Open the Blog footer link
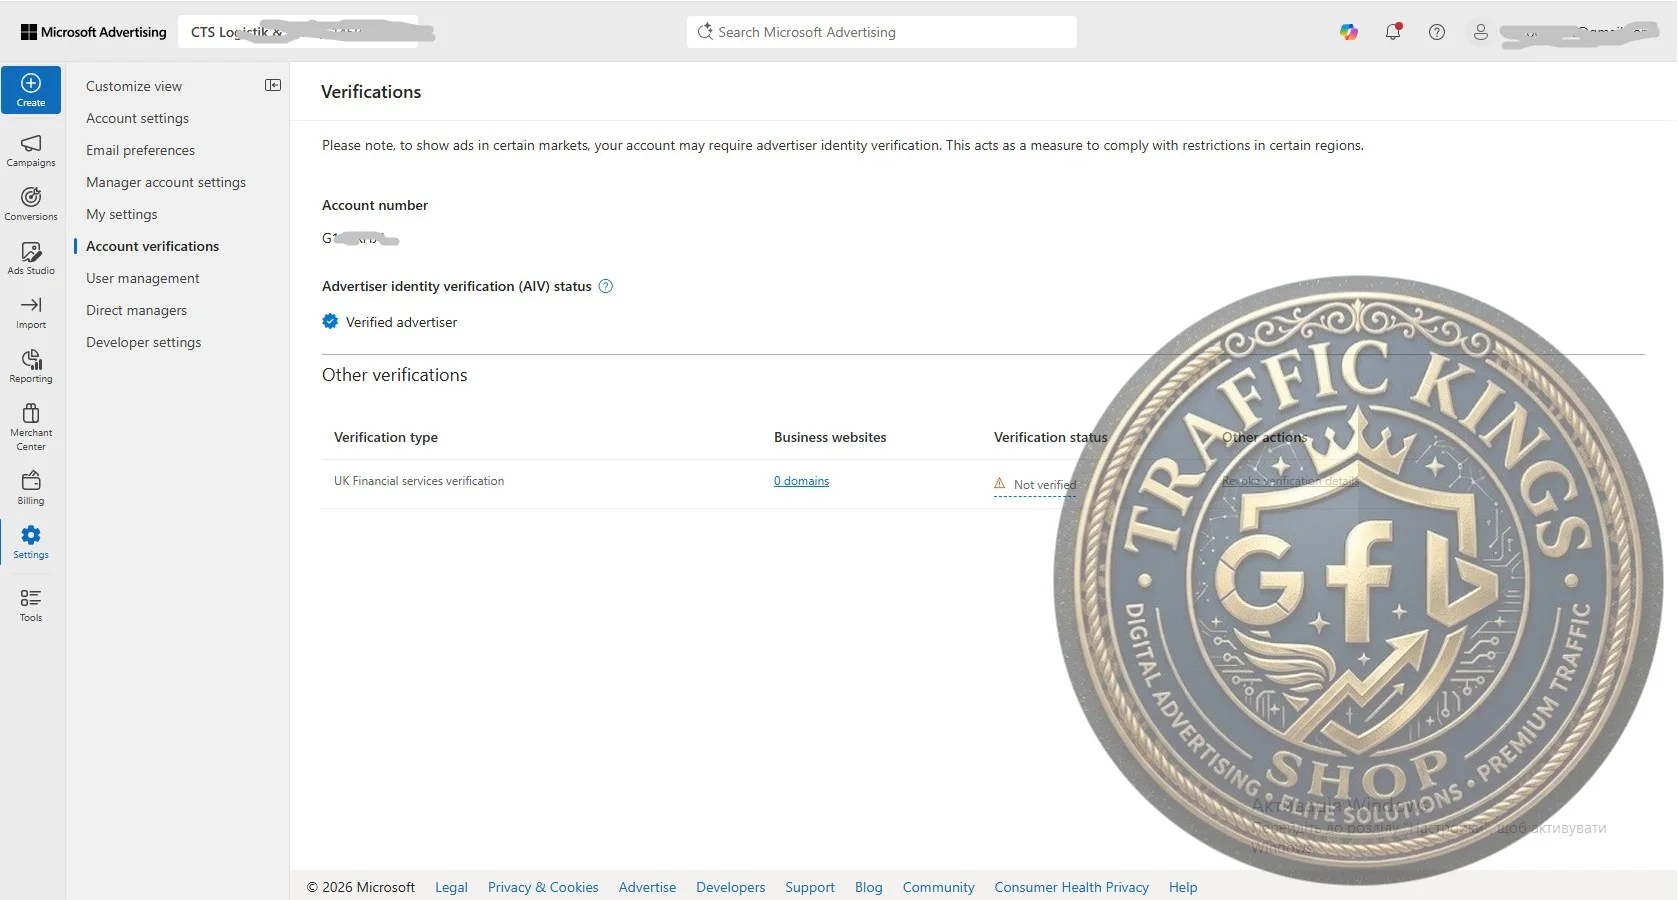This screenshot has width=1678, height=900. click(869, 887)
